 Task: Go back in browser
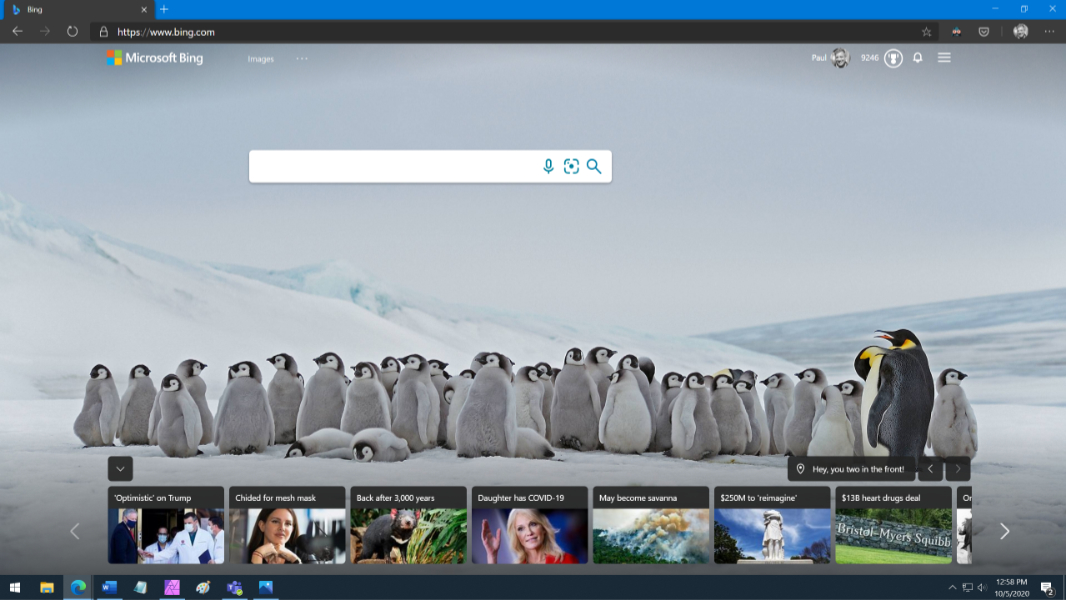(17, 31)
